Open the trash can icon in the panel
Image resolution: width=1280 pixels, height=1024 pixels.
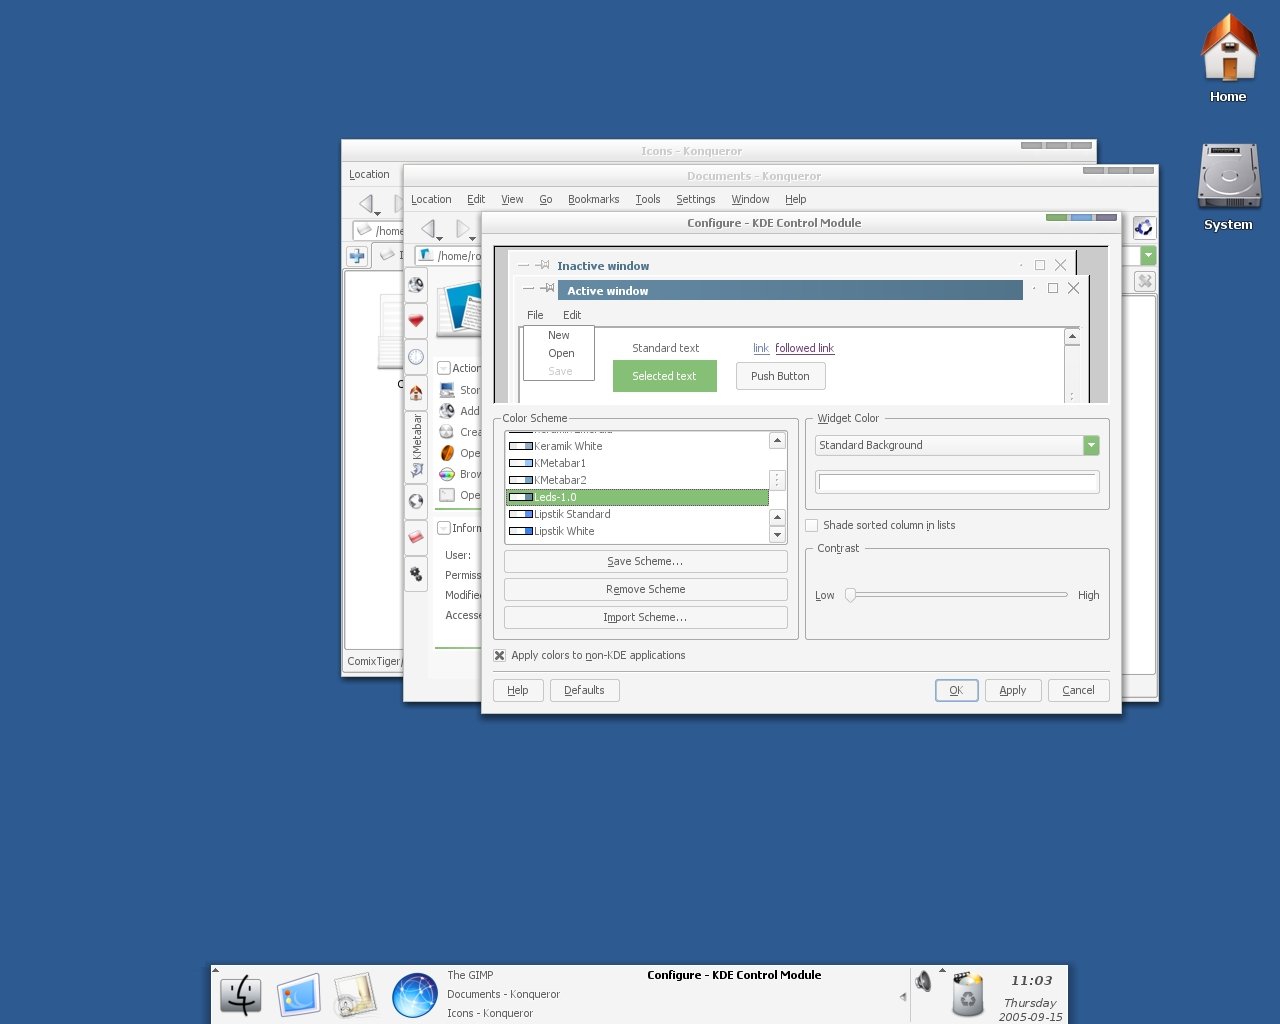(x=968, y=994)
